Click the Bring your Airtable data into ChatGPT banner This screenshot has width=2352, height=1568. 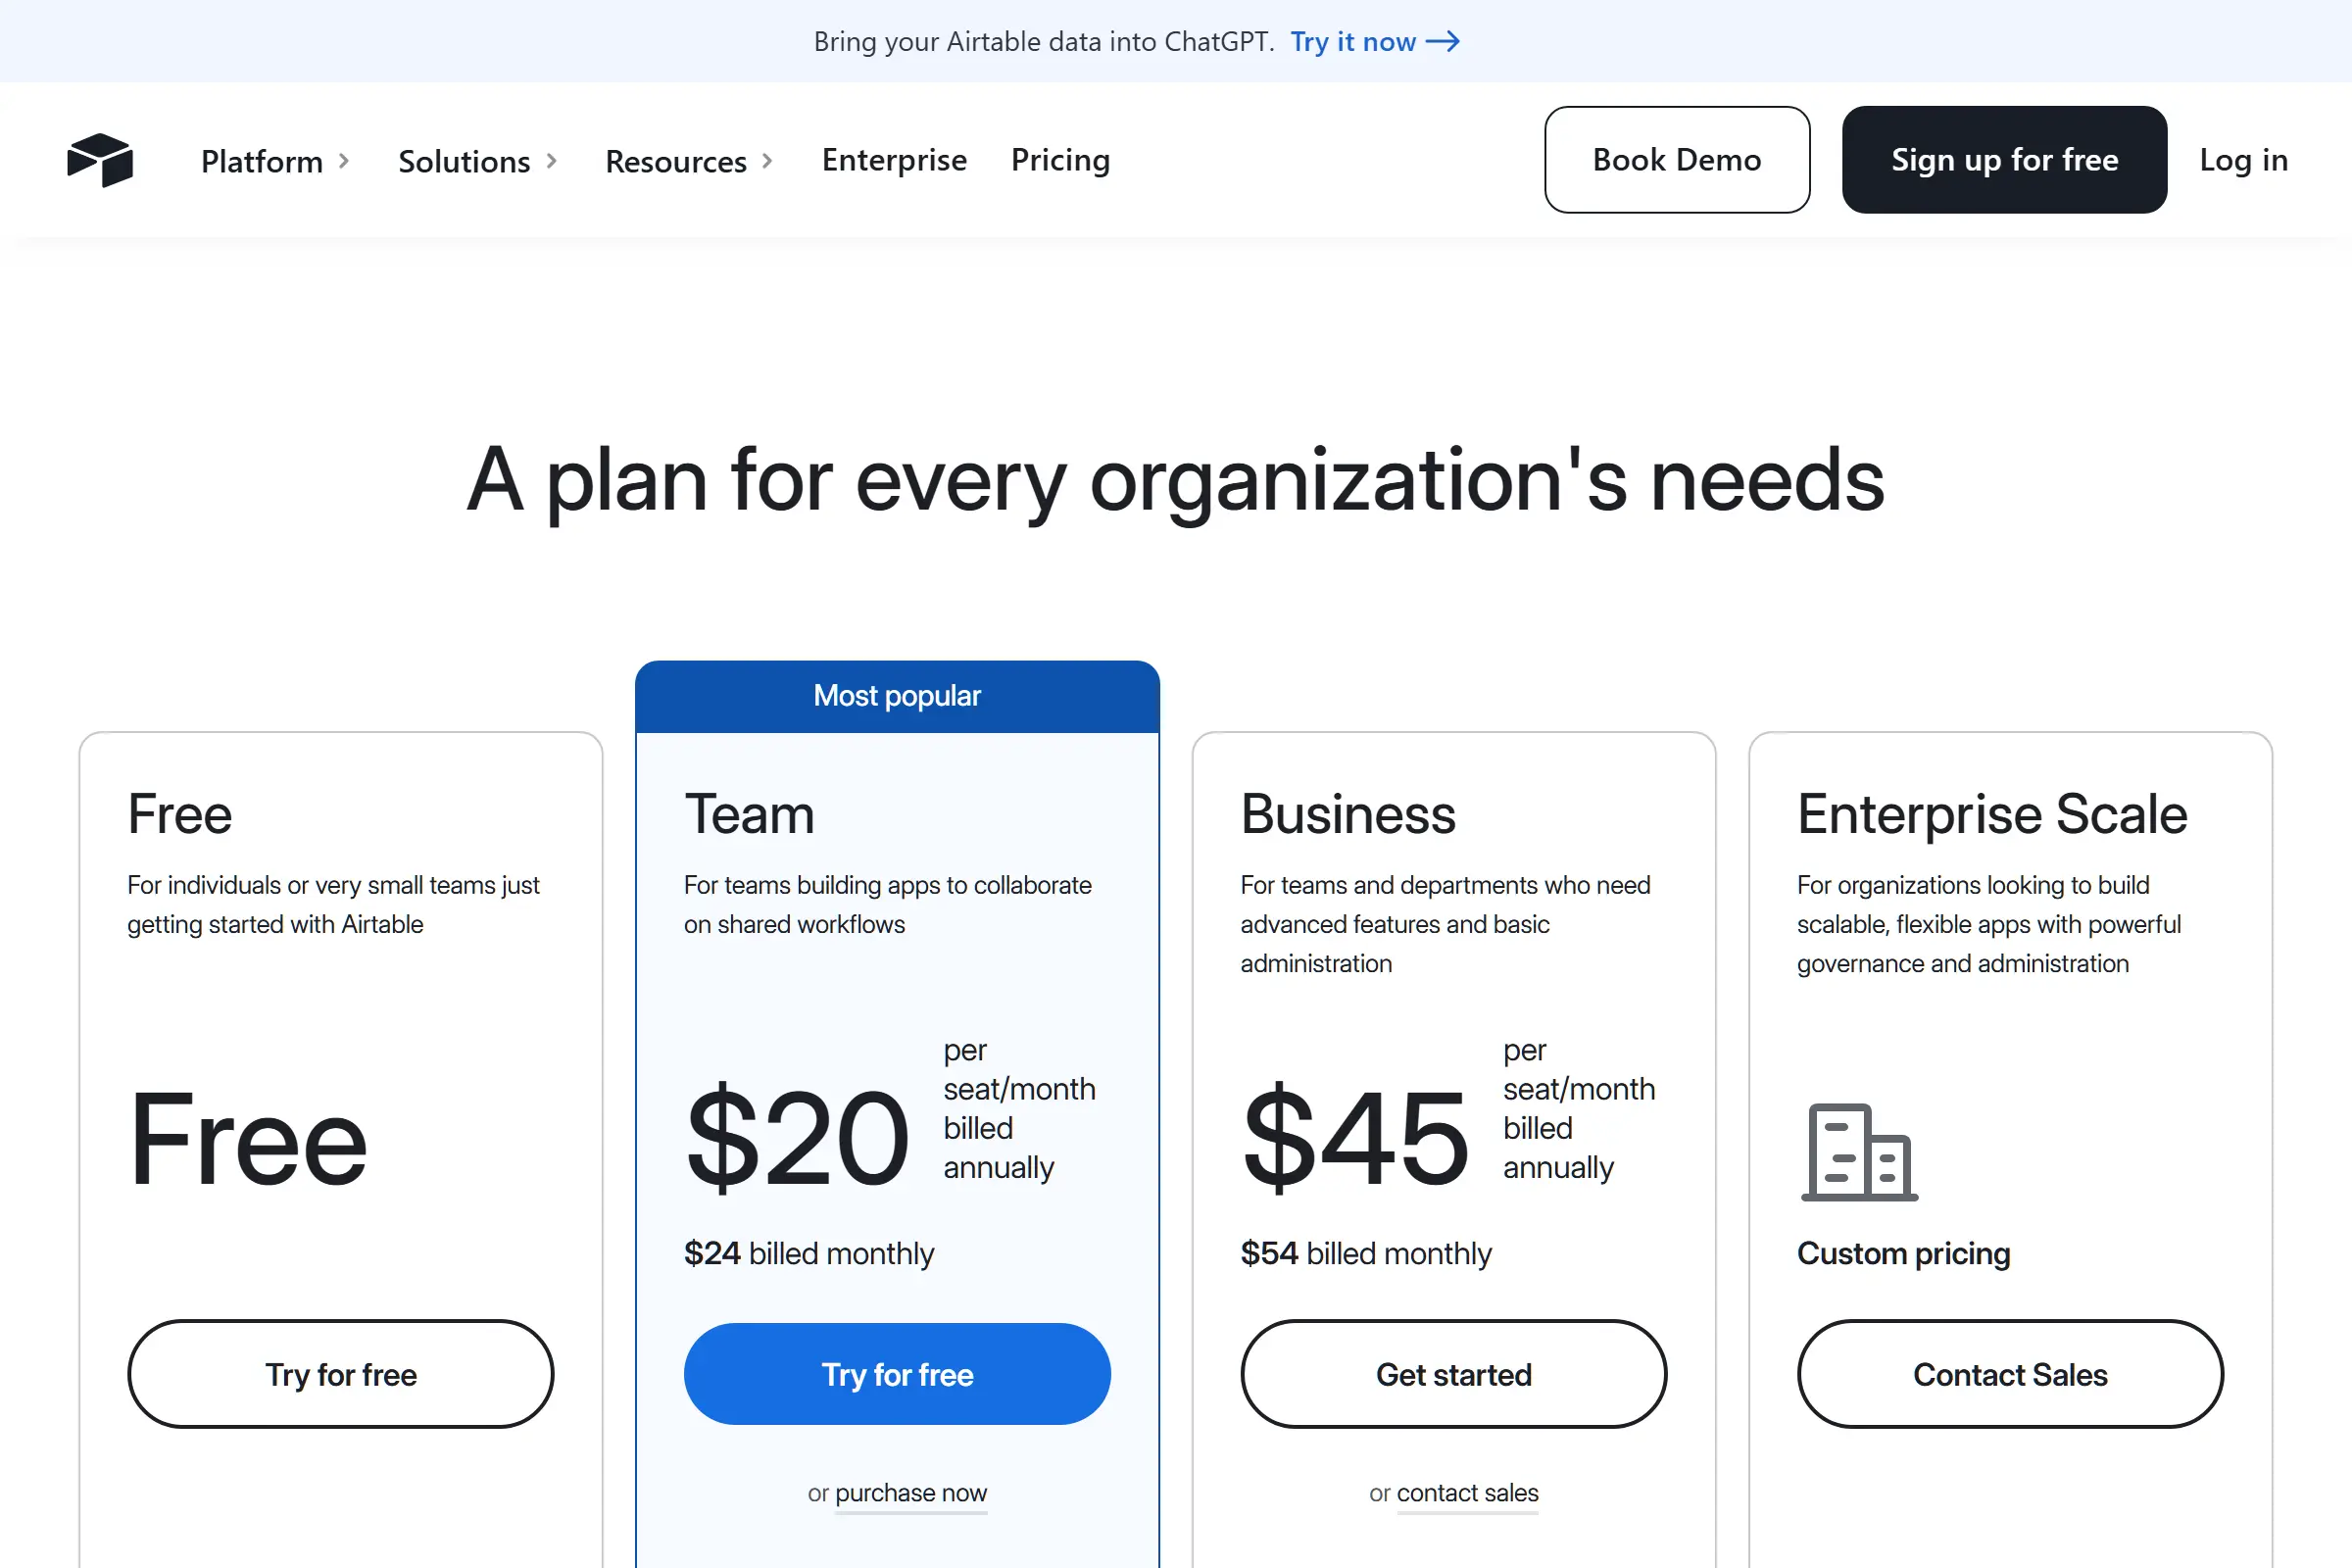pos(1043,42)
